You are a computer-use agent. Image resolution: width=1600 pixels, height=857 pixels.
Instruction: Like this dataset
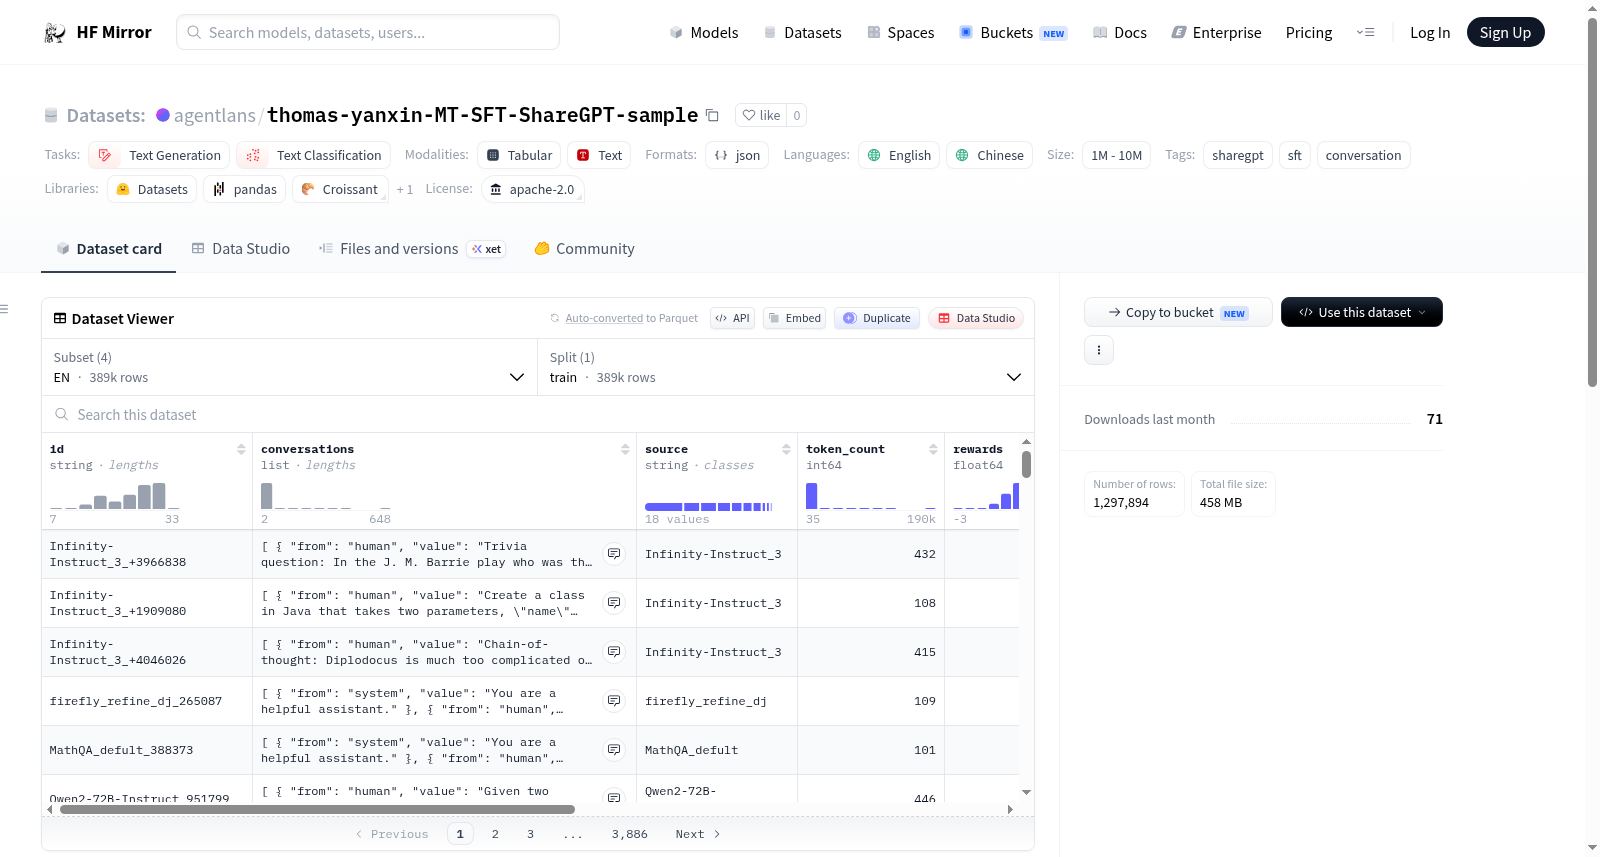tap(761, 115)
